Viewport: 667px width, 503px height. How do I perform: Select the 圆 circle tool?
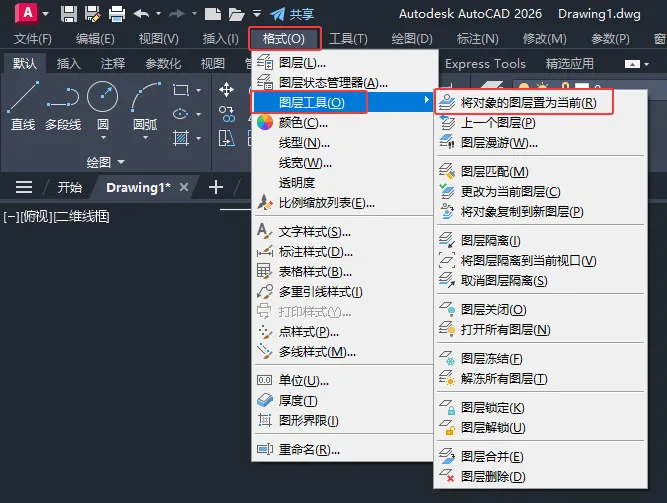point(103,106)
